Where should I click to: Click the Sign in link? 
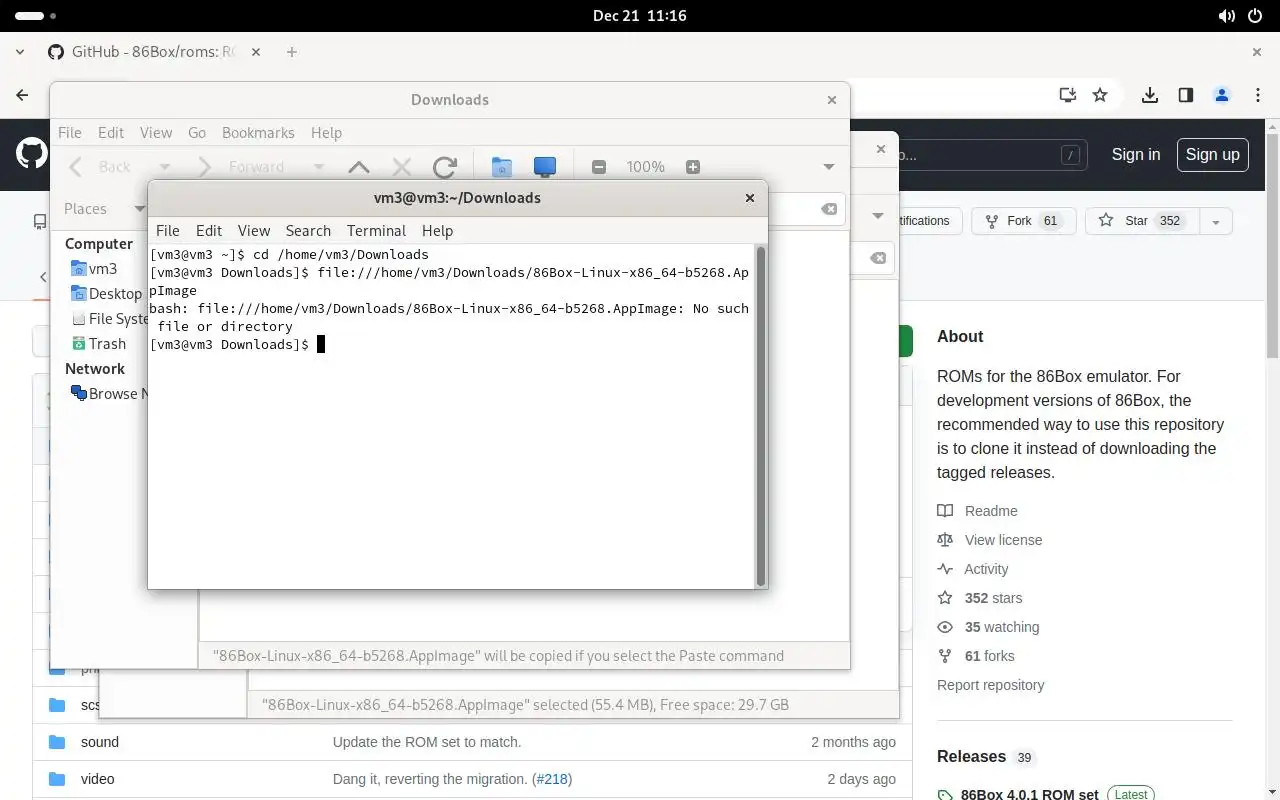tap(1136, 154)
